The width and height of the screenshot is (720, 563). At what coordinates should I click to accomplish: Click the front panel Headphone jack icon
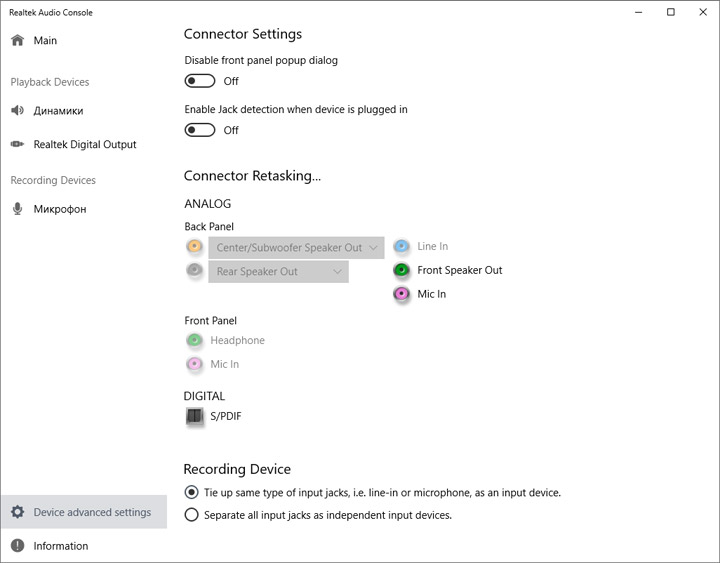click(194, 340)
